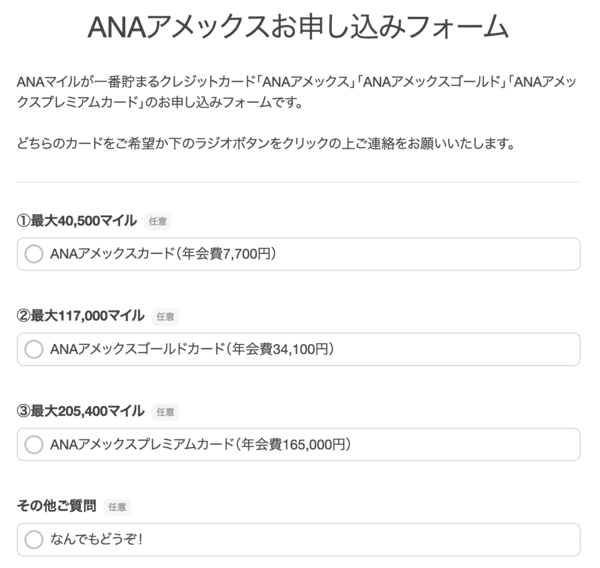This screenshot has height=568, width=600.
Task: Click the instruction sentence starting with どちらのカードをご希望か
Action: (x=266, y=143)
